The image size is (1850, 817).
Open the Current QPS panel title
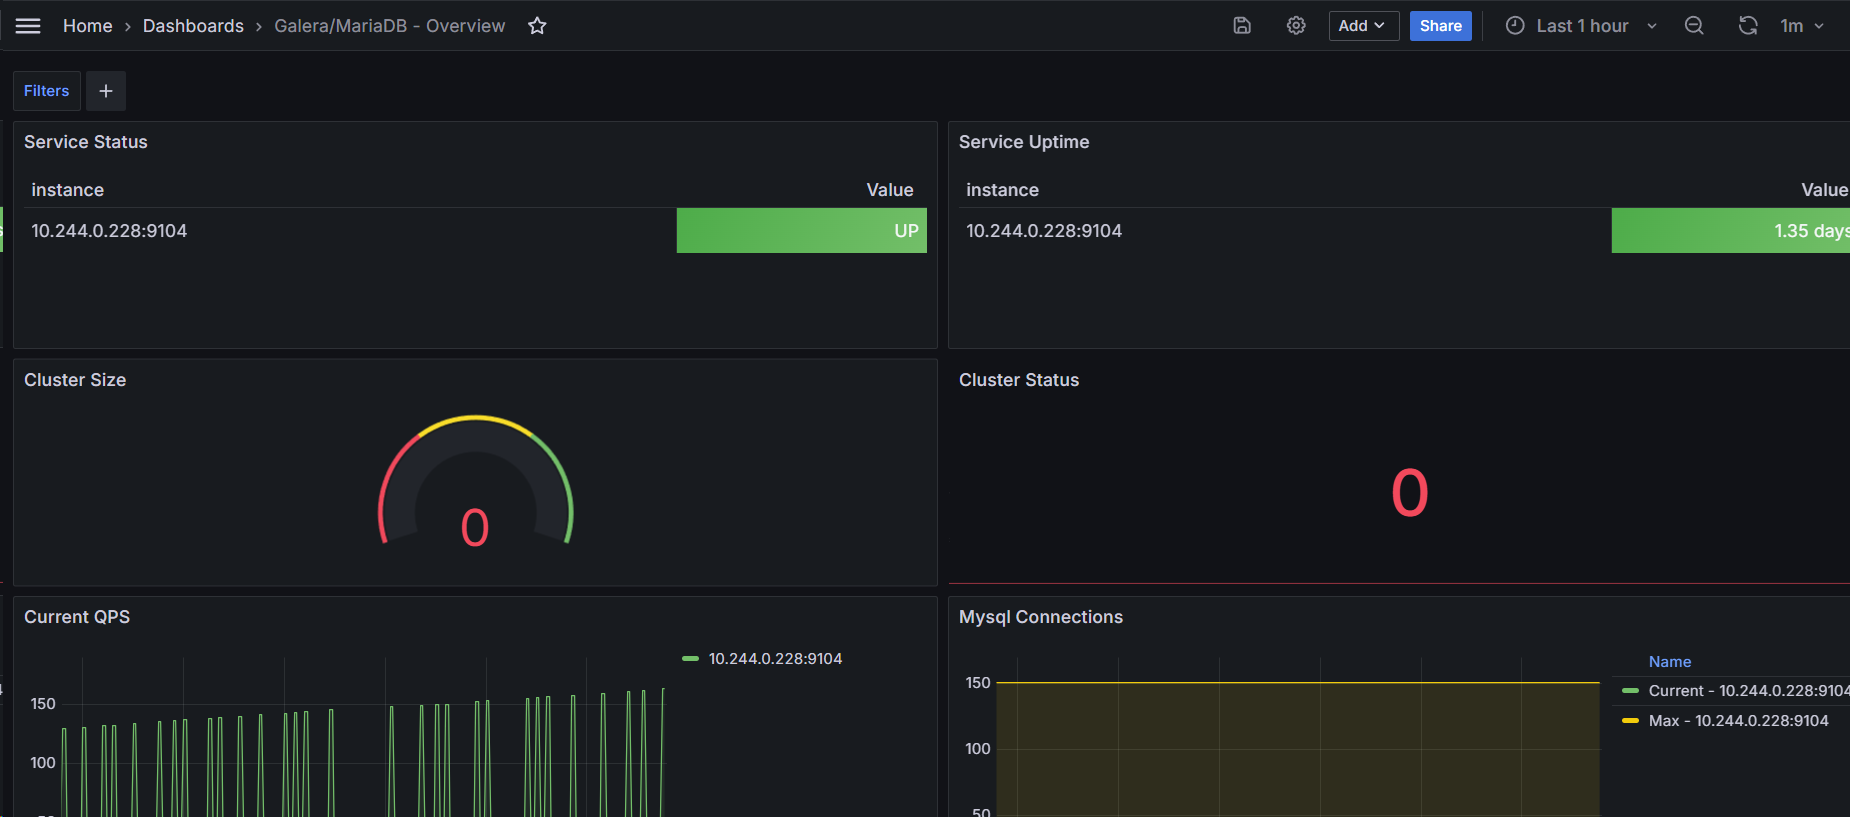[77, 617]
